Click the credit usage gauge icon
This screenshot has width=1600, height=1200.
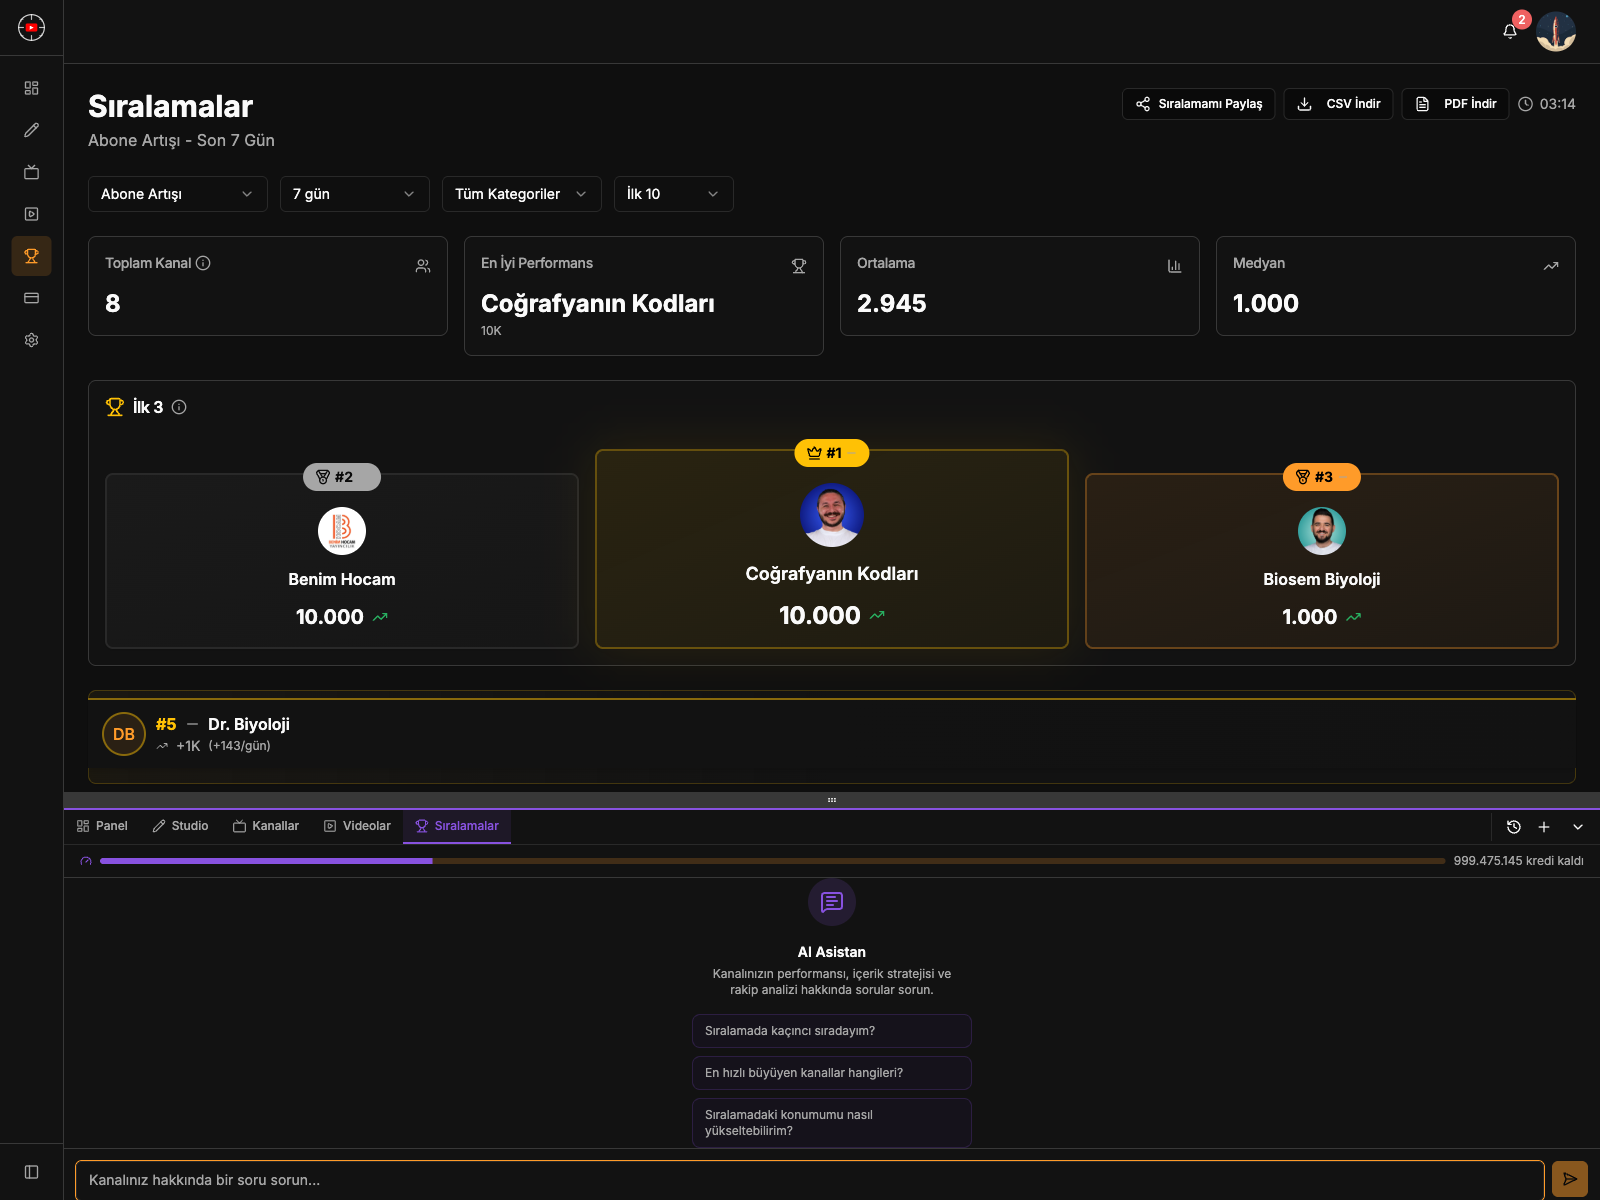coord(86,861)
